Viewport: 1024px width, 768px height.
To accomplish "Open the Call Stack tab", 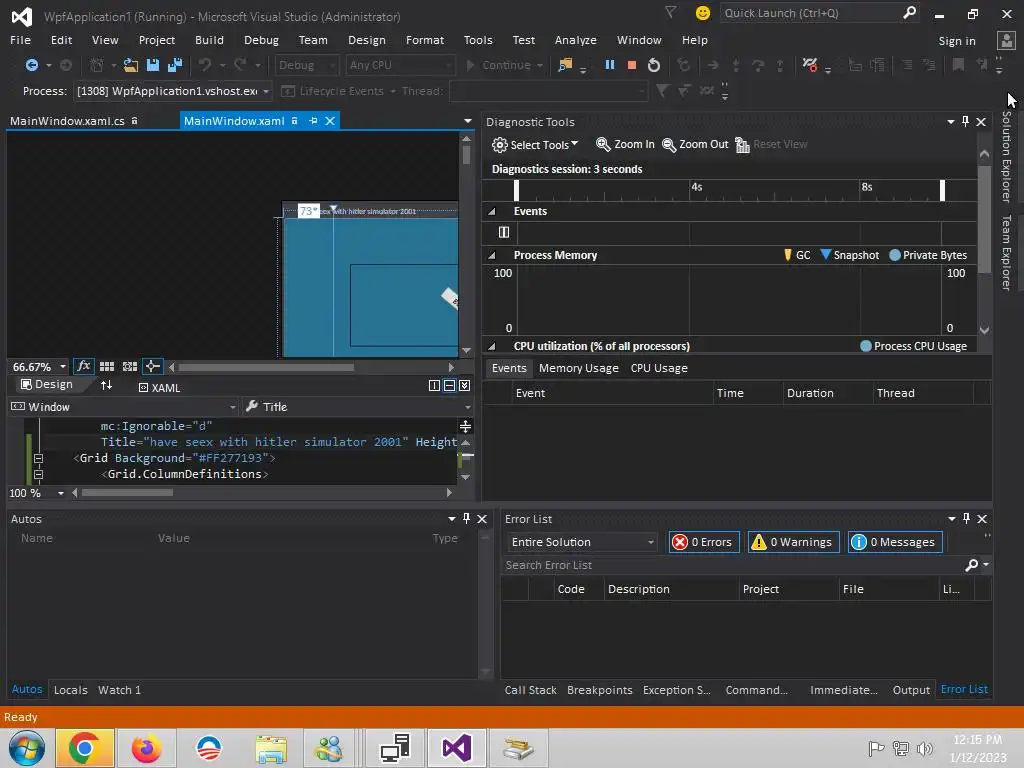I will coord(530,690).
